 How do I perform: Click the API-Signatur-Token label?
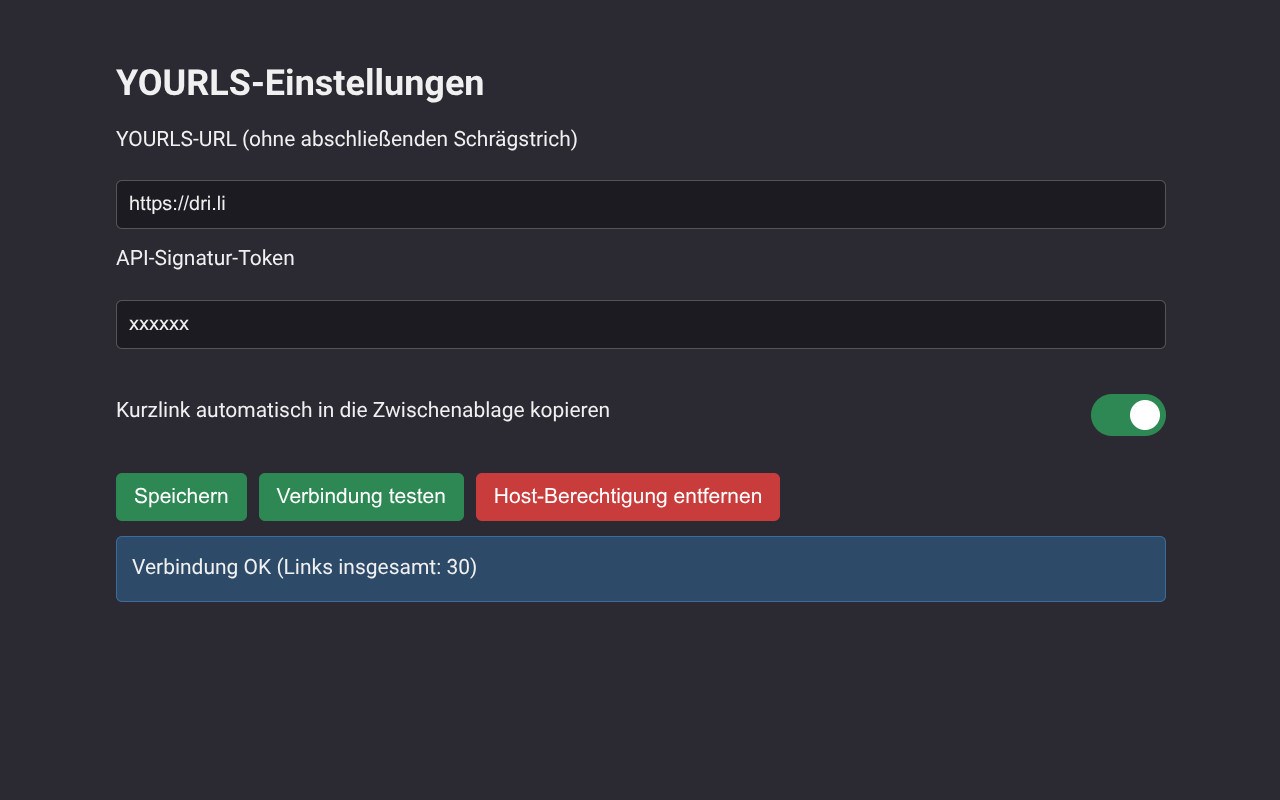(x=205, y=258)
